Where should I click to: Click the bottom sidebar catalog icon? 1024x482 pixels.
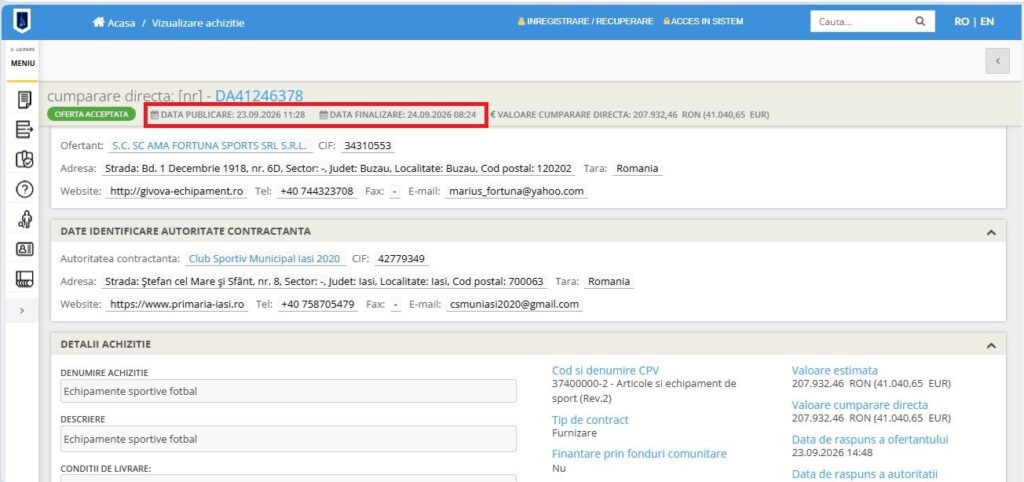click(x=24, y=279)
